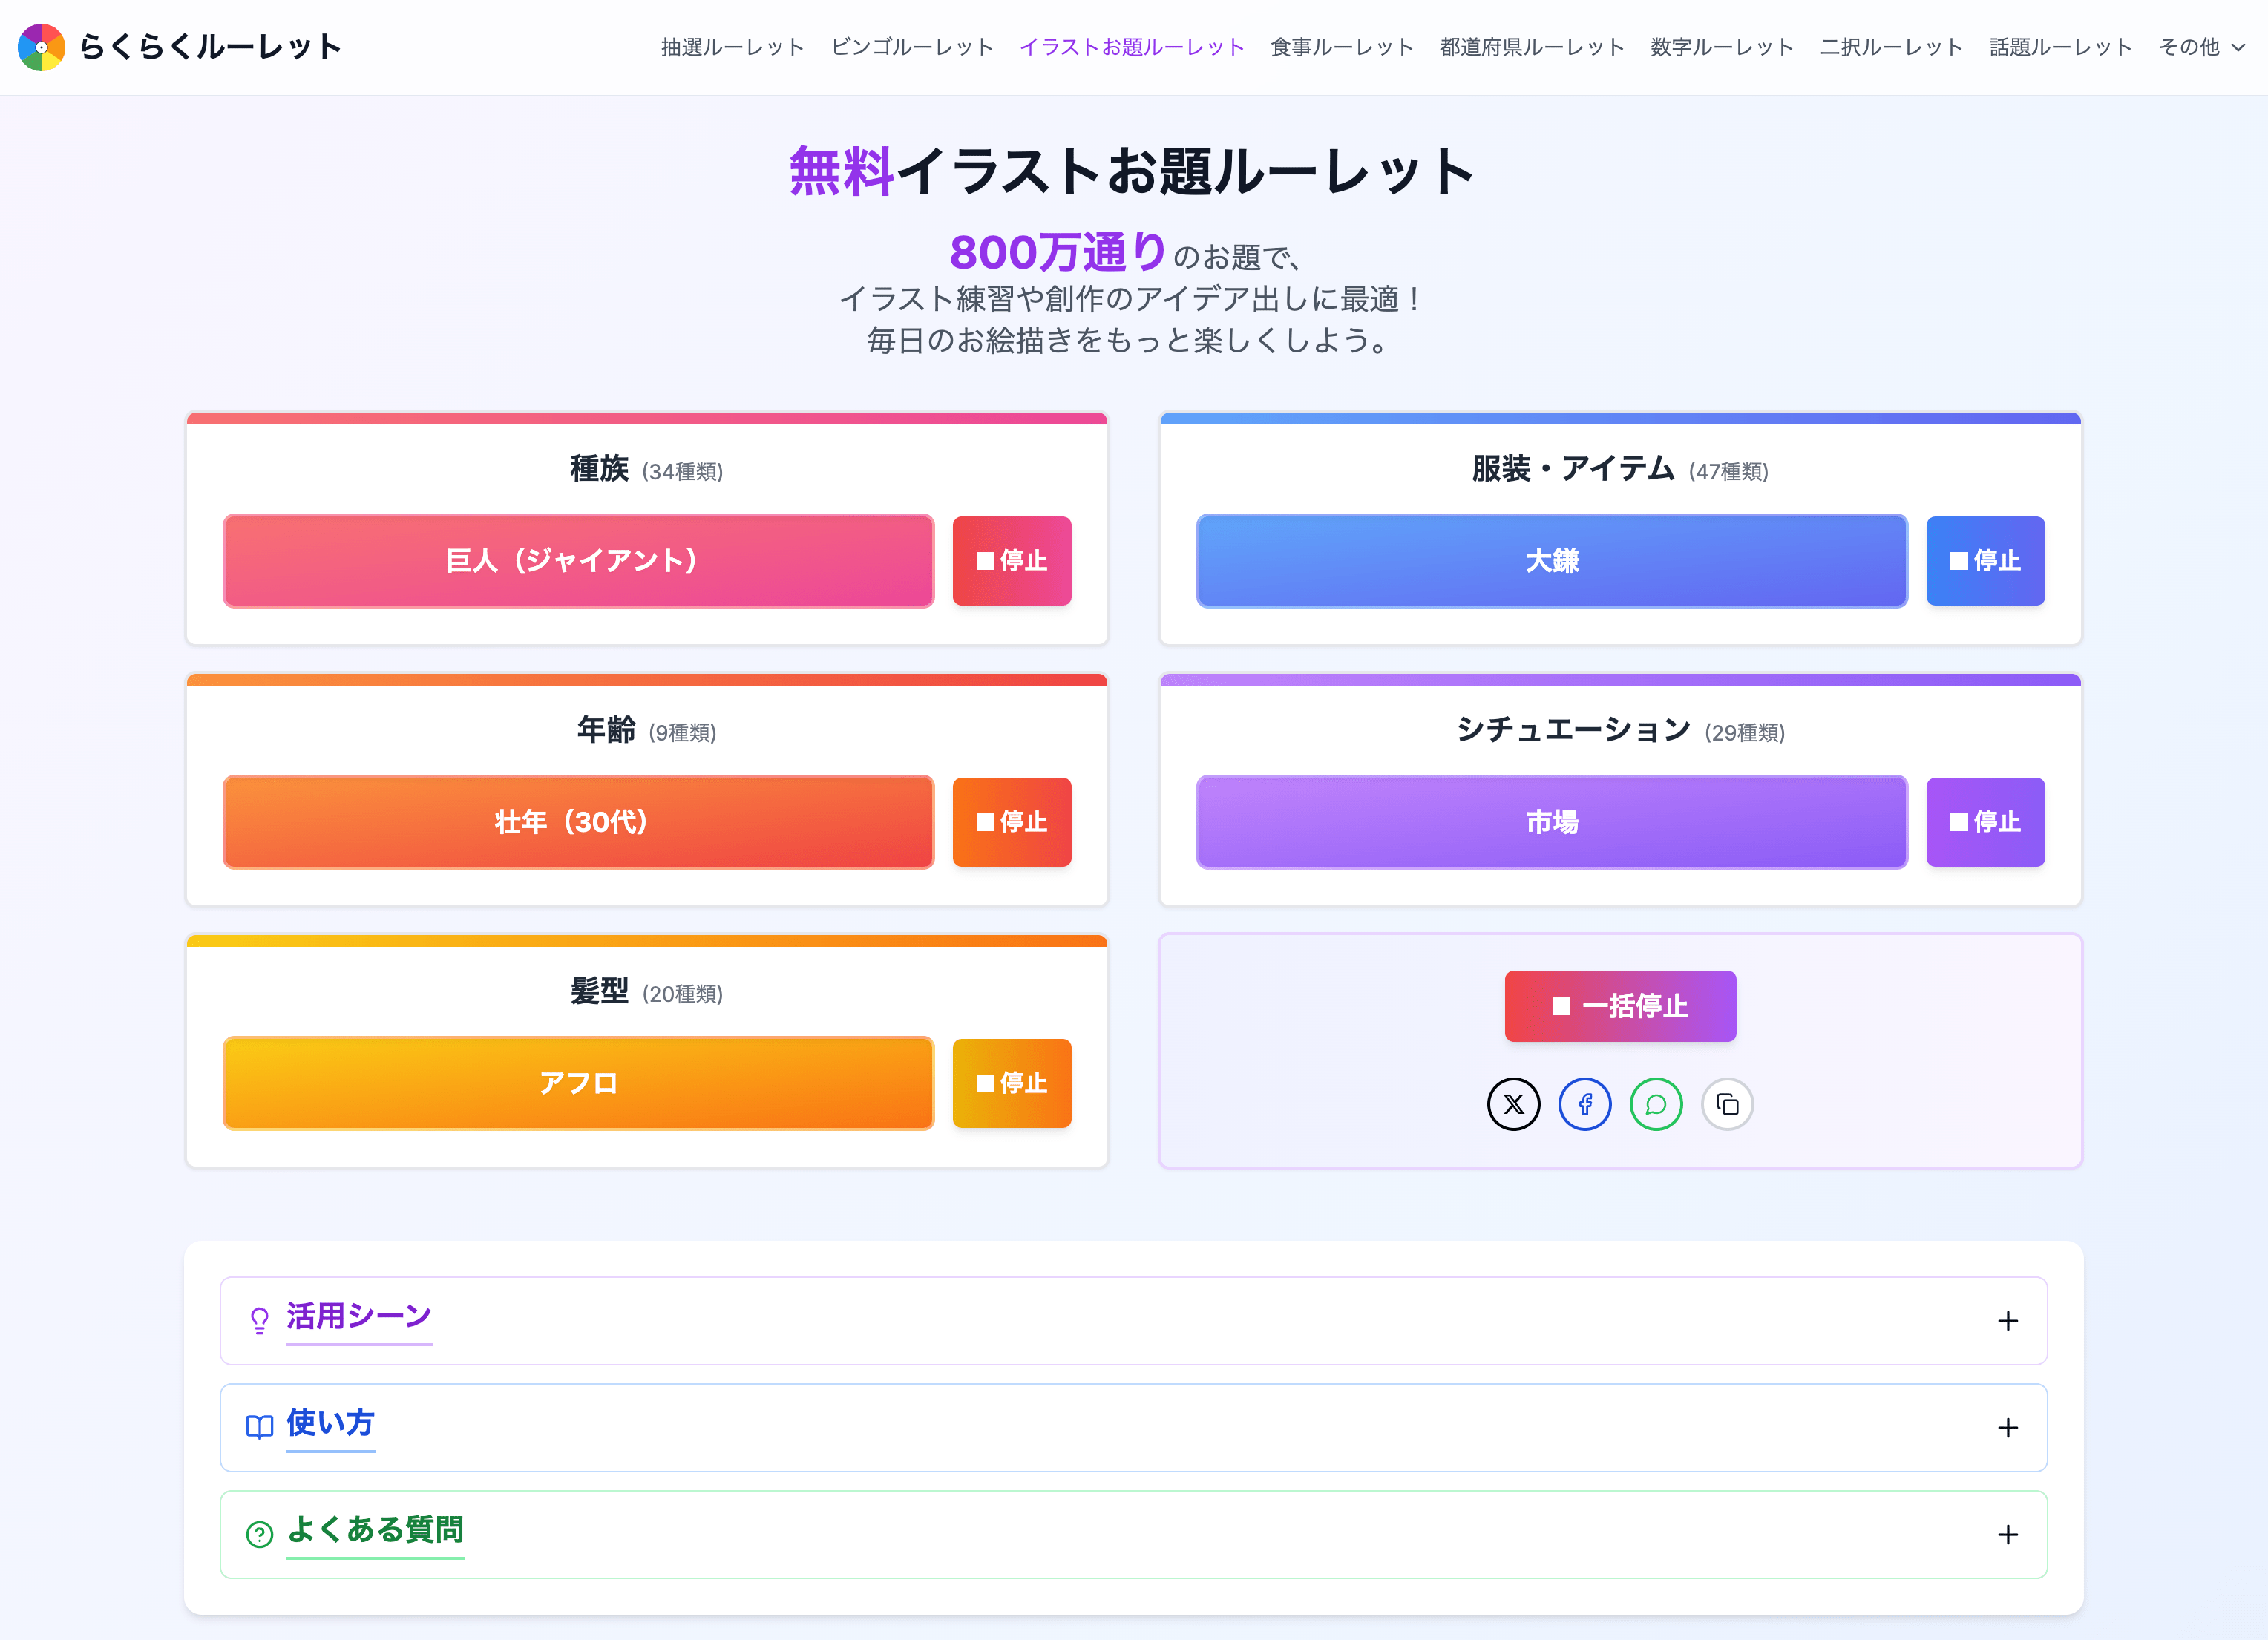2268x1640 pixels.
Task: Expand the 使い方 section plus sign
Action: (x=2007, y=1428)
